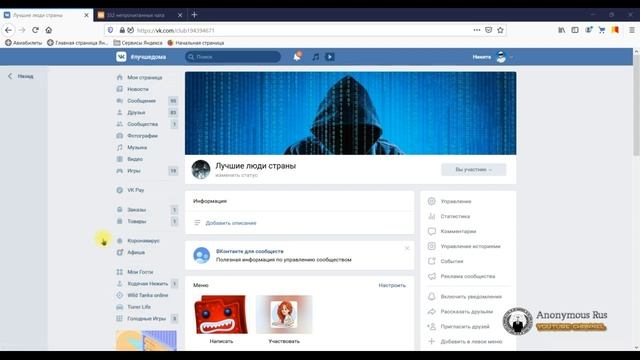640x360 pixels.
Task: Click Рассказать друзьям option
Action: [468, 311]
